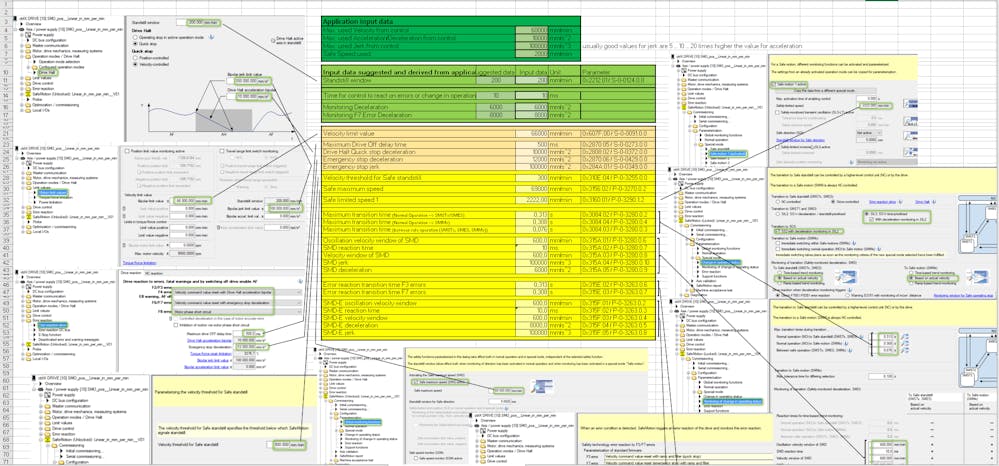Image resolution: width=999 pixels, height=466 pixels.
Task: Enable Position limit value monitoring active
Action: pos(127,151)
